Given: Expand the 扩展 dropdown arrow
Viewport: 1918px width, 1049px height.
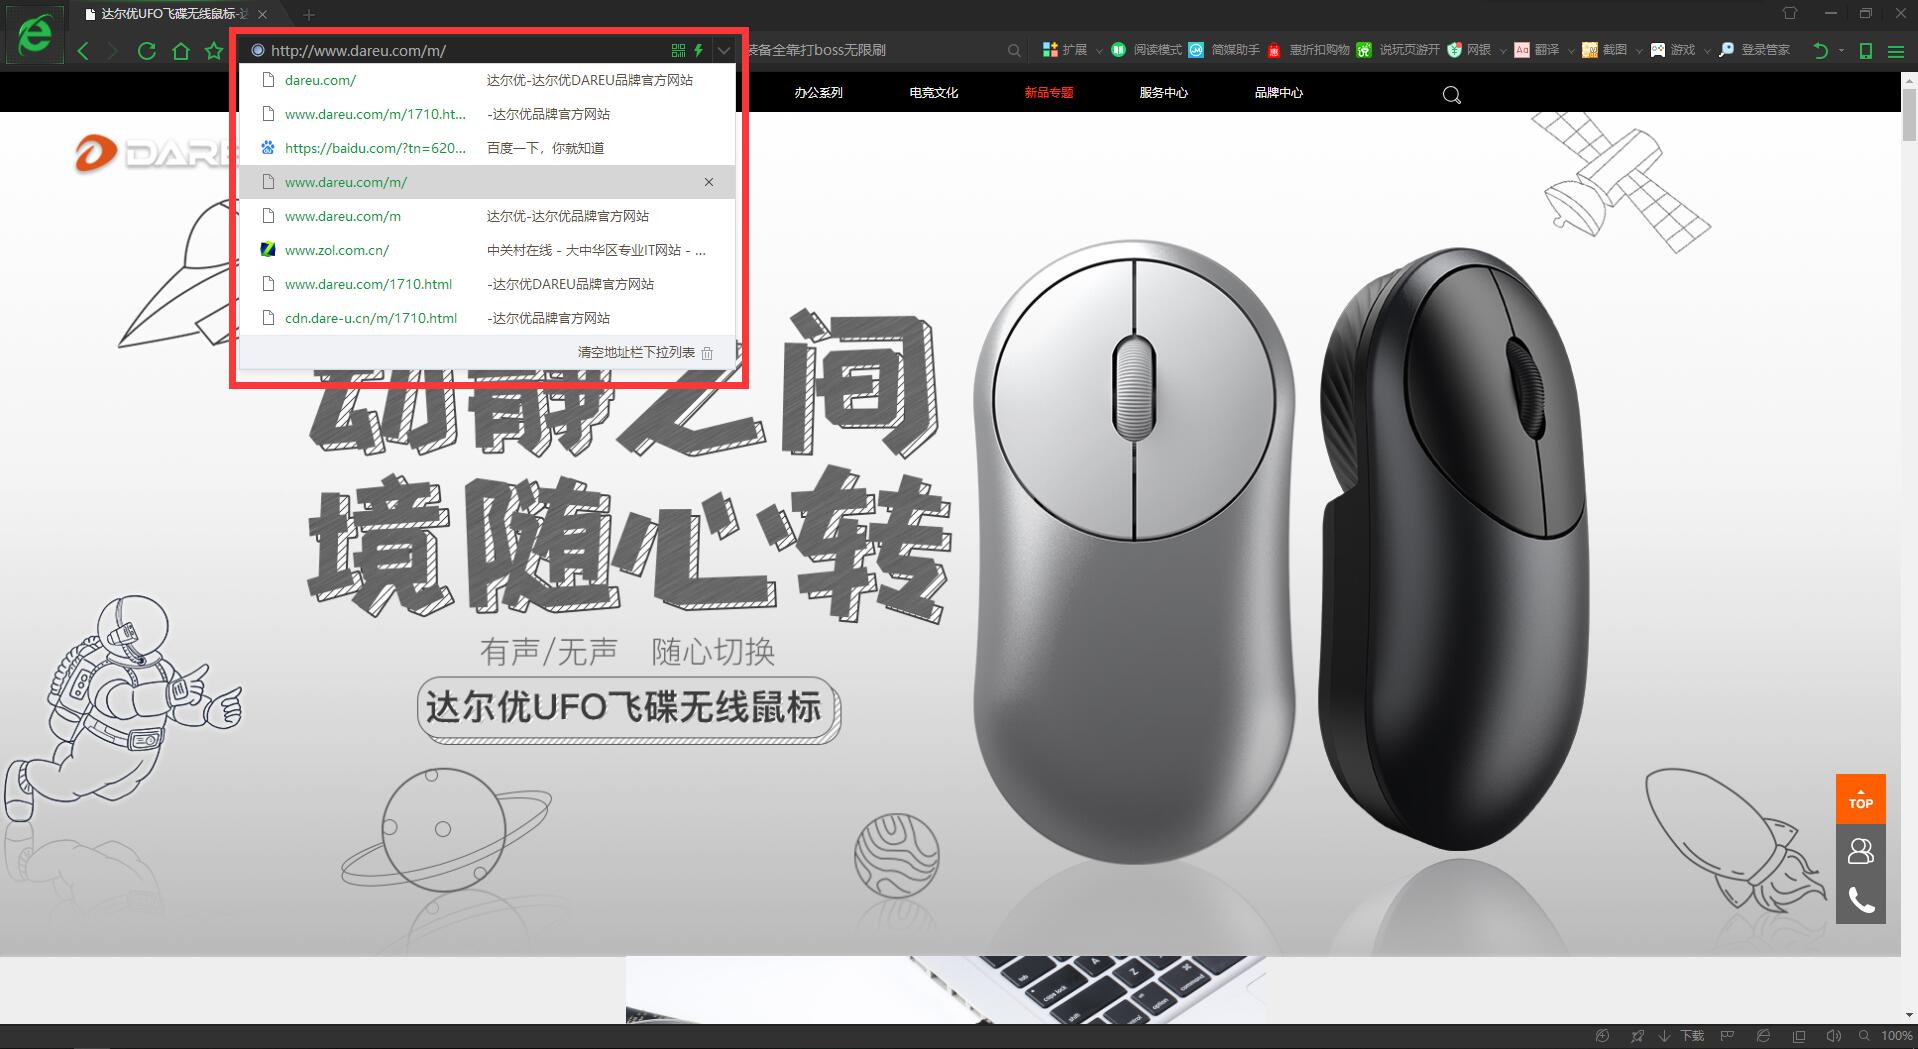Looking at the screenshot, I should tap(1099, 51).
